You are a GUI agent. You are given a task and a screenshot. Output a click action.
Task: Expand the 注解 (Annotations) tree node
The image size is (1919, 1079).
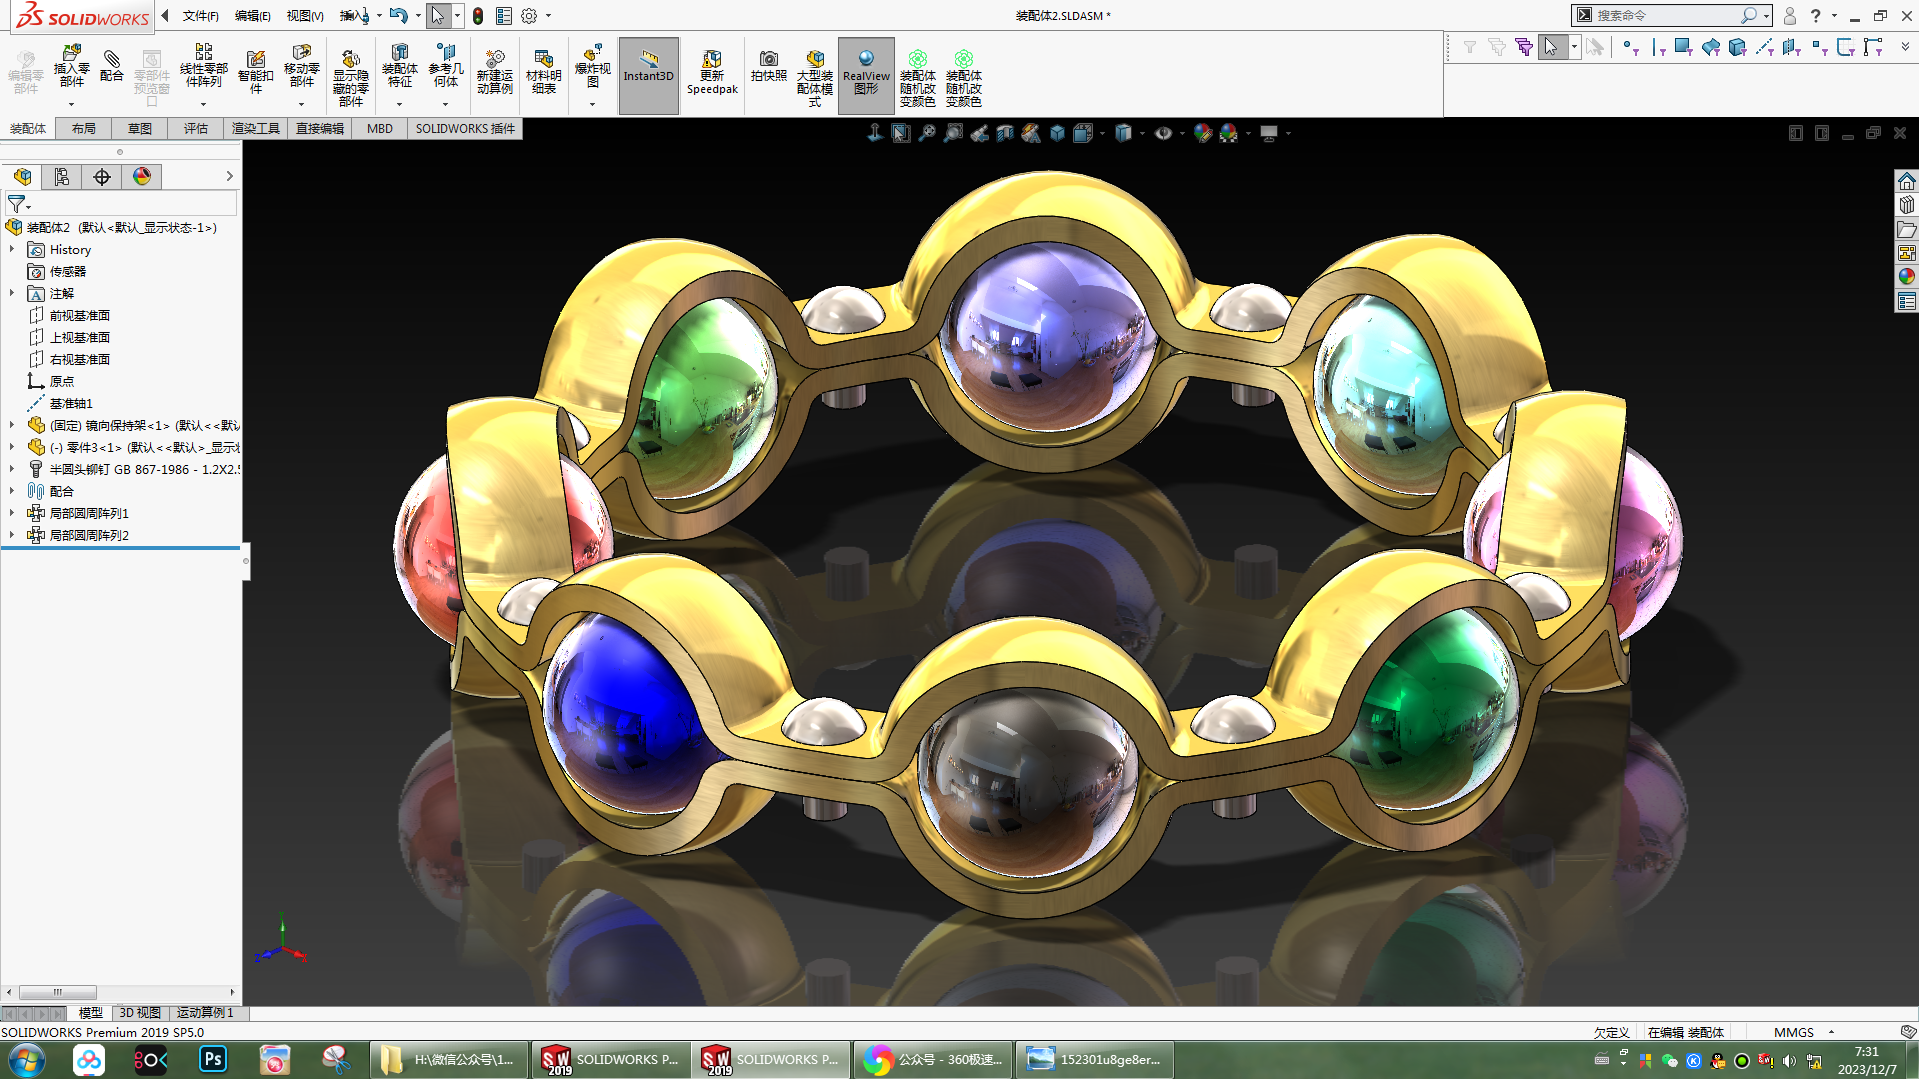[12, 293]
